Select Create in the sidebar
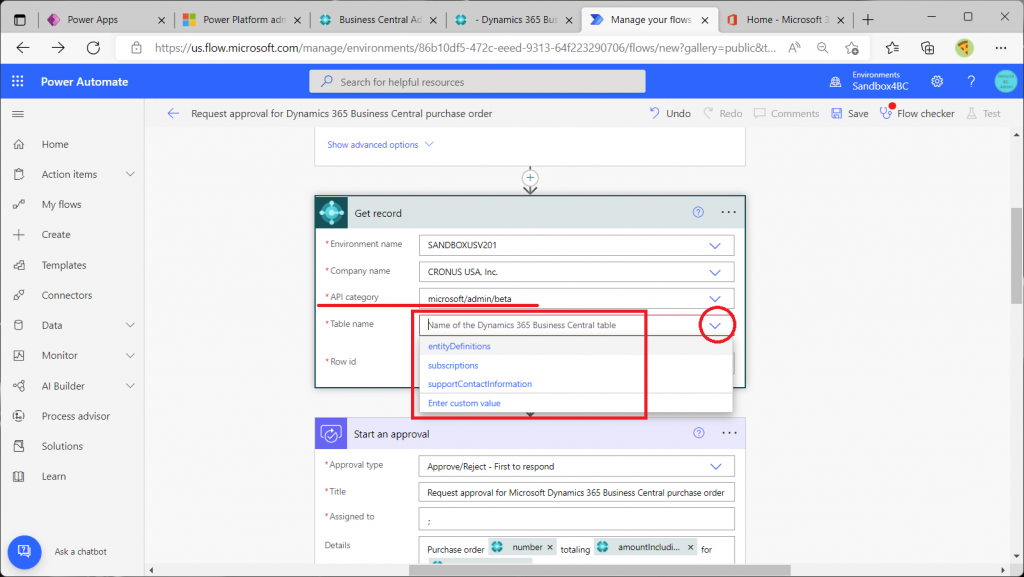 (56, 234)
